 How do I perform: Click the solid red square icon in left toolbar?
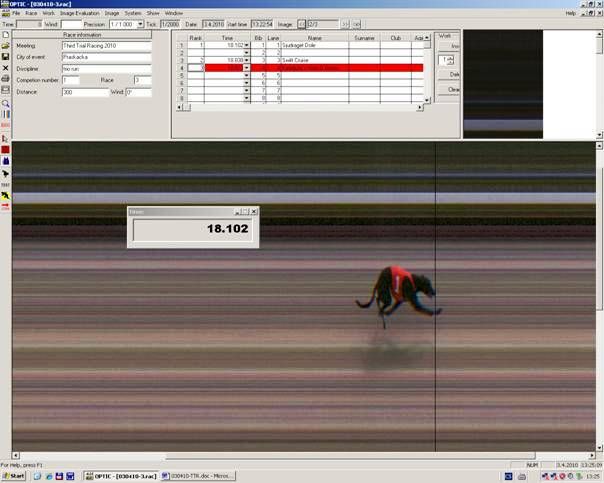5,149
